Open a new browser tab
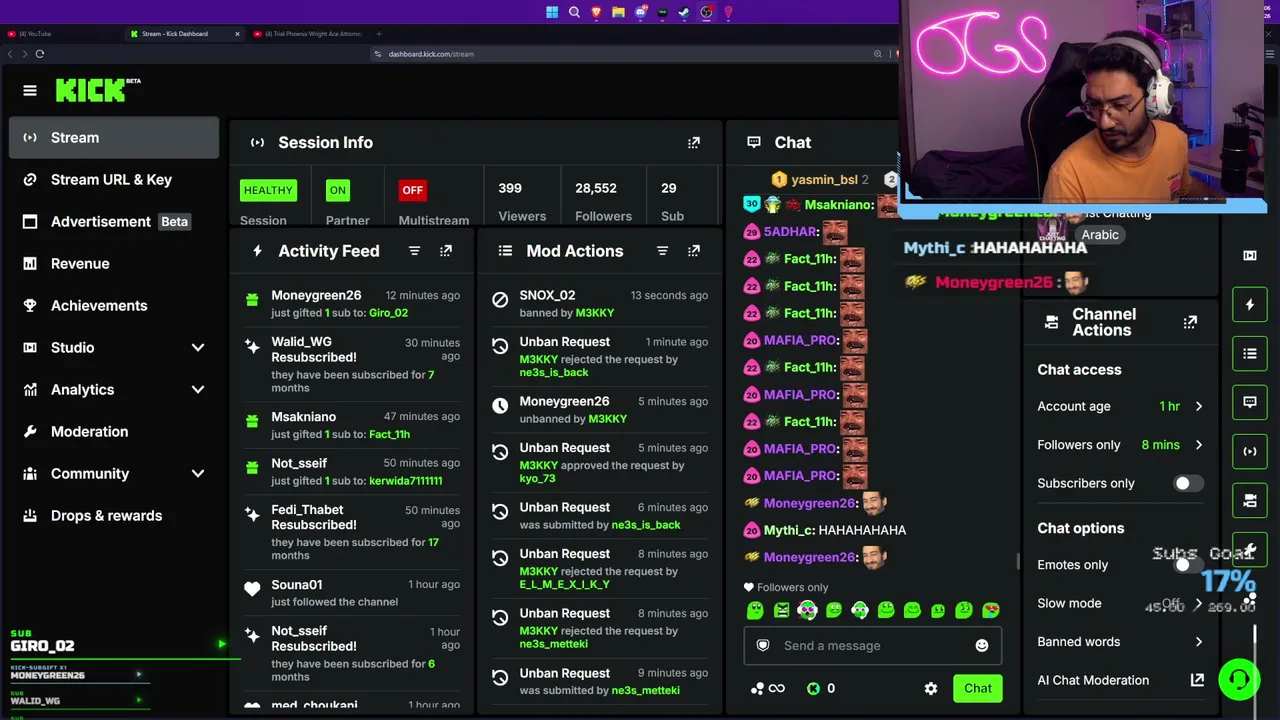1280x720 pixels. (x=378, y=34)
